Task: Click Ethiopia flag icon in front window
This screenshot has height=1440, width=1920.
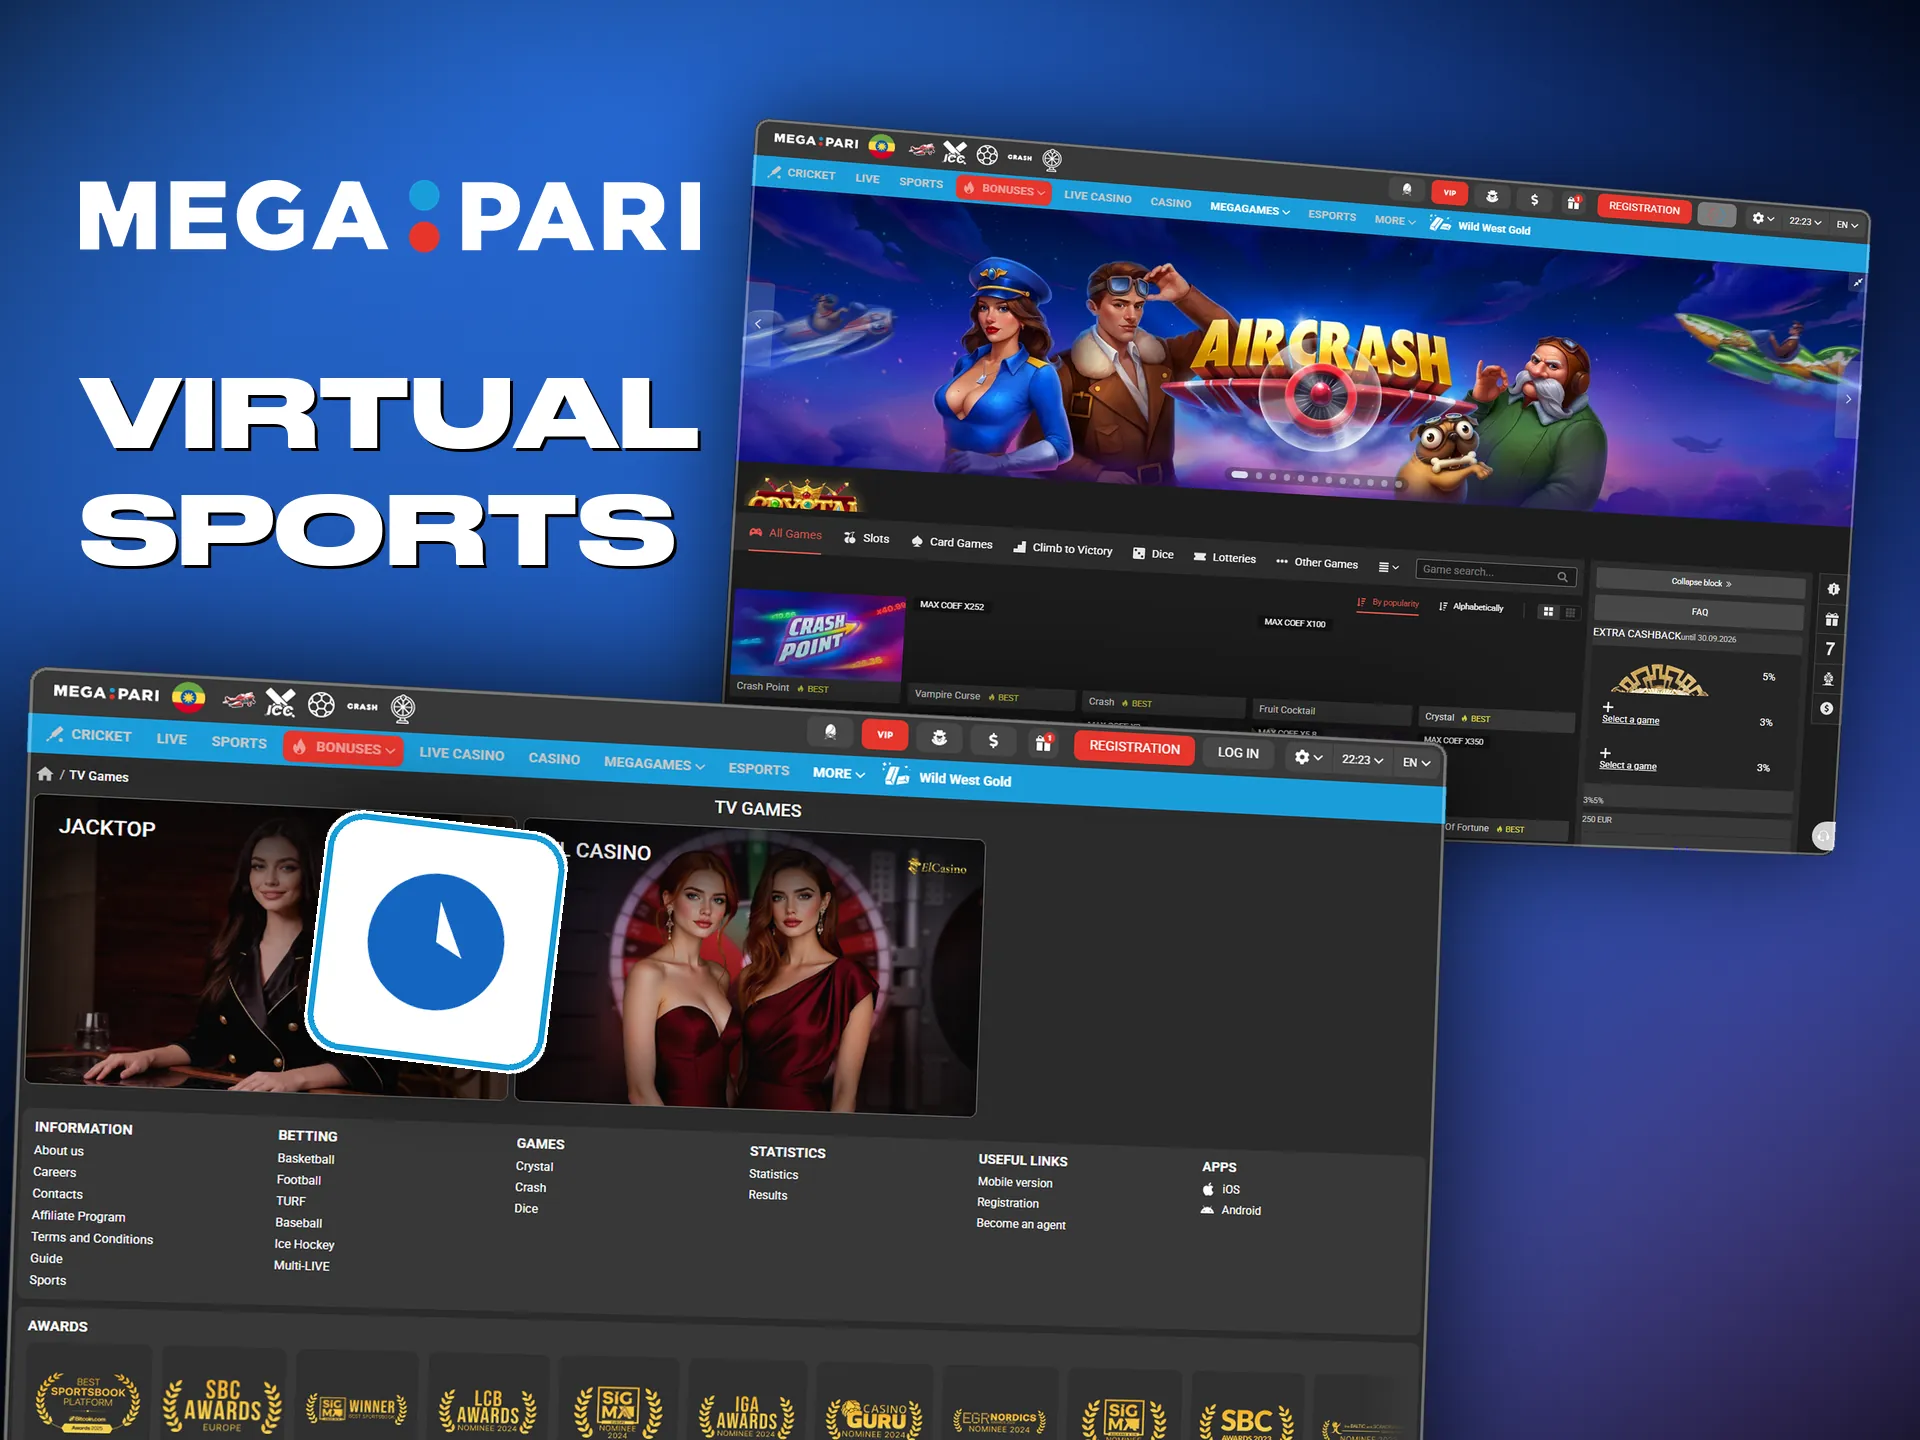Action: 188,696
